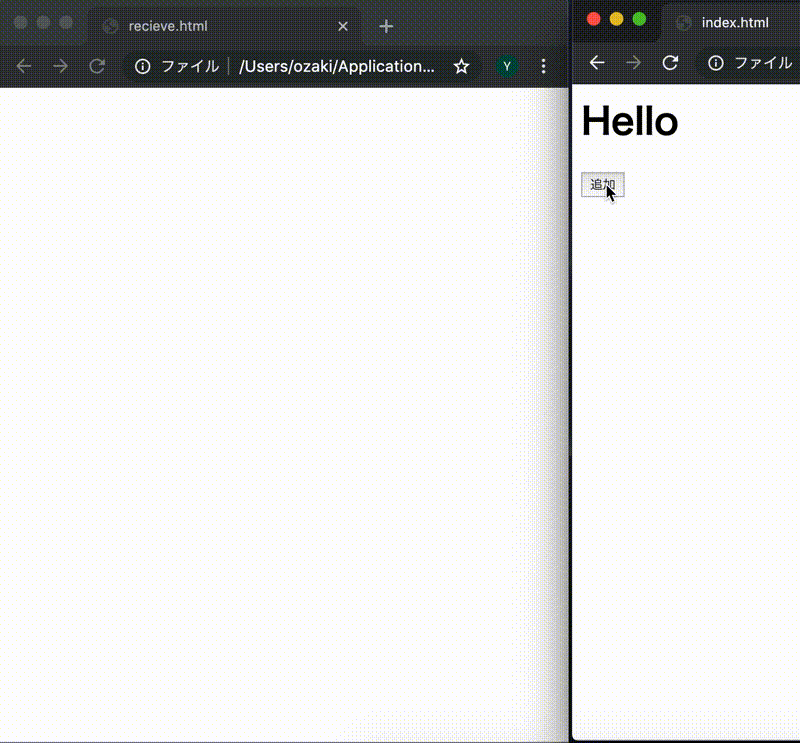Select the index.html tab
The width and height of the screenshot is (800, 743).
(x=735, y=22)
